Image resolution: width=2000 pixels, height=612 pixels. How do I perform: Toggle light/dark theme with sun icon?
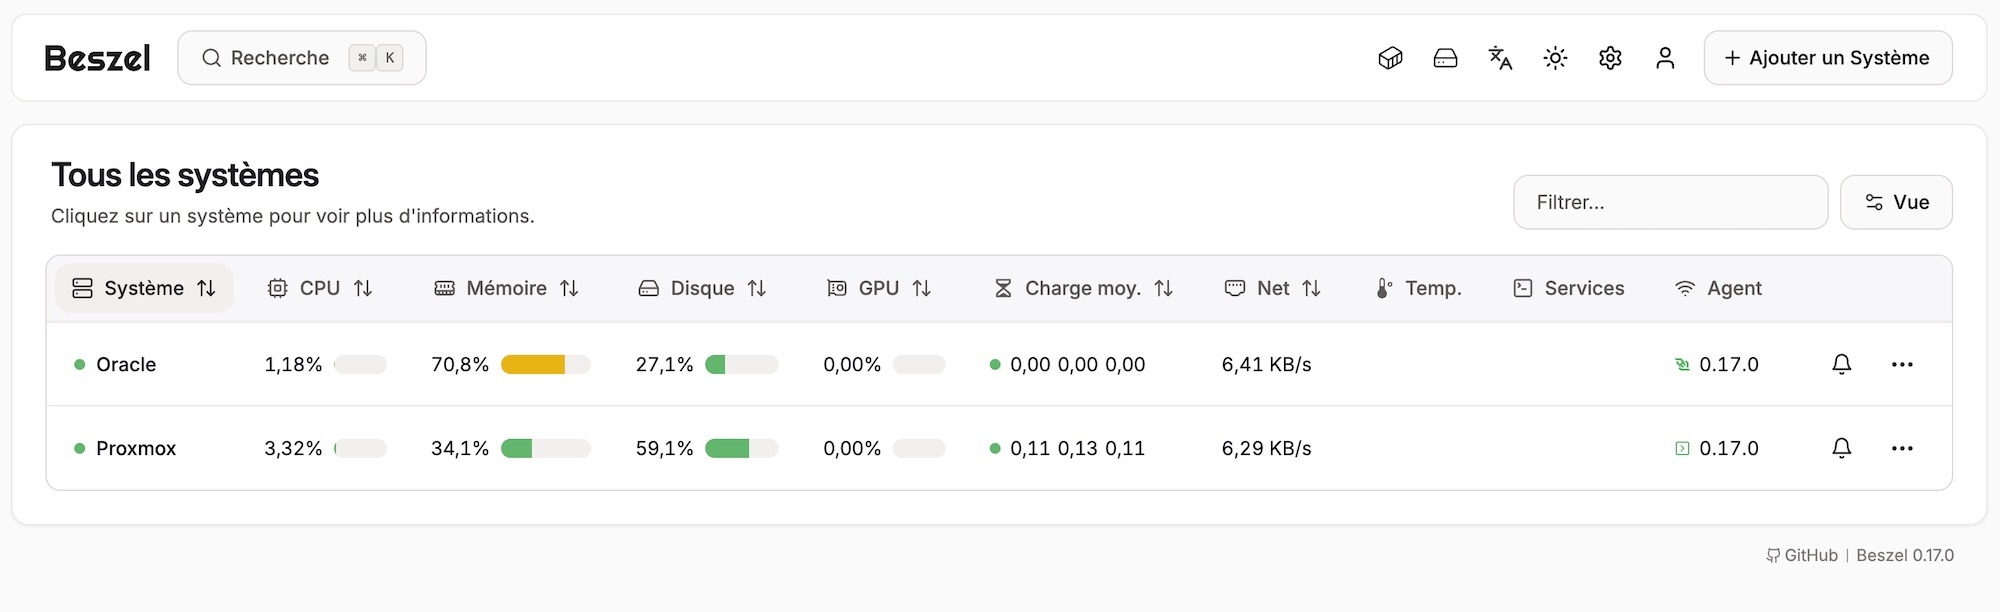(1555, 58)
